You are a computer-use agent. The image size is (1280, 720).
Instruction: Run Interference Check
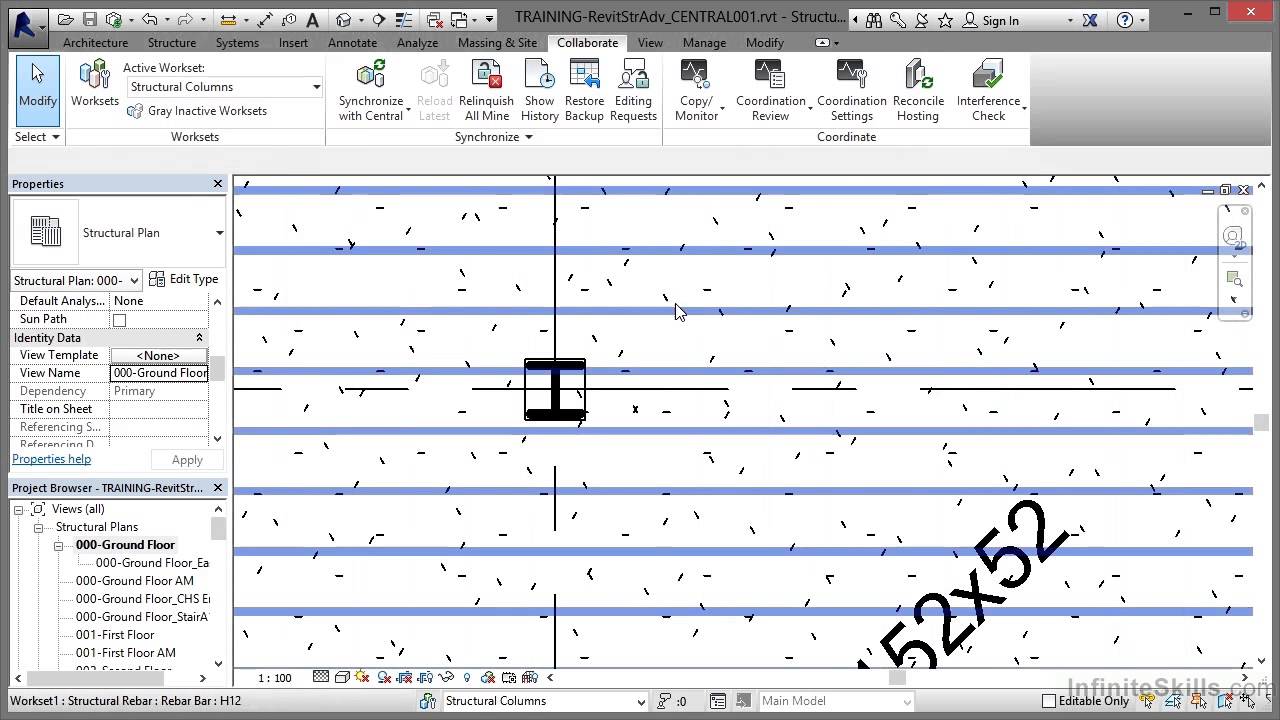click(x=988, y=90)
